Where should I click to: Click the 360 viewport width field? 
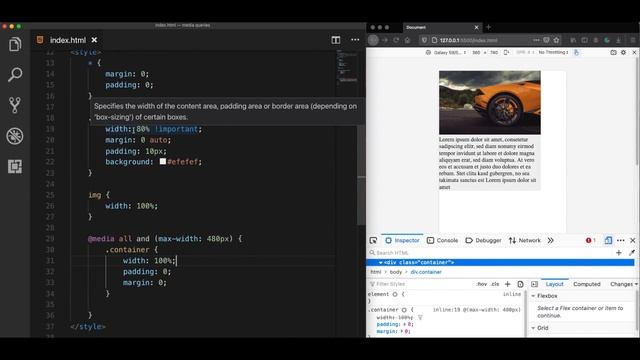point(476,52)
